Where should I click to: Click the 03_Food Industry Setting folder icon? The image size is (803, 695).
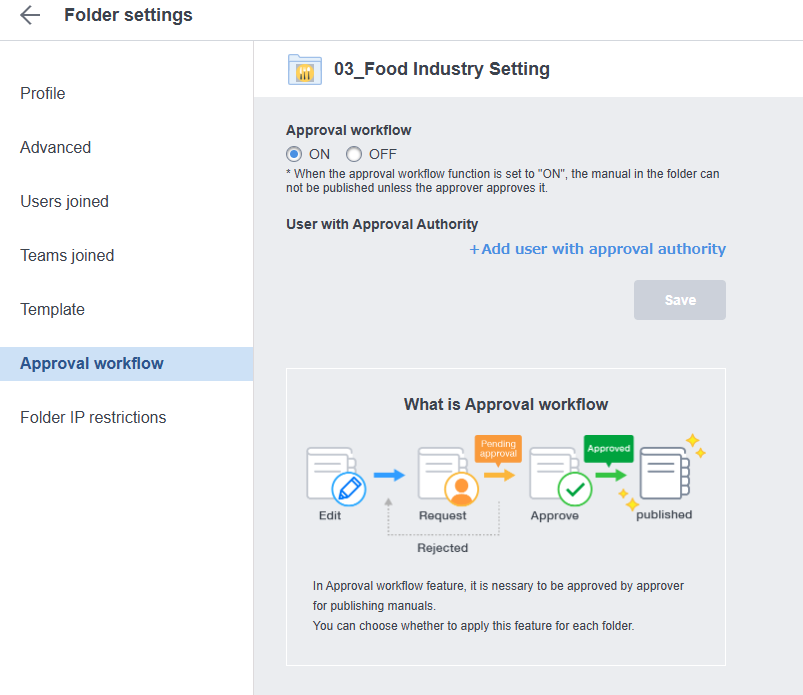304,70
